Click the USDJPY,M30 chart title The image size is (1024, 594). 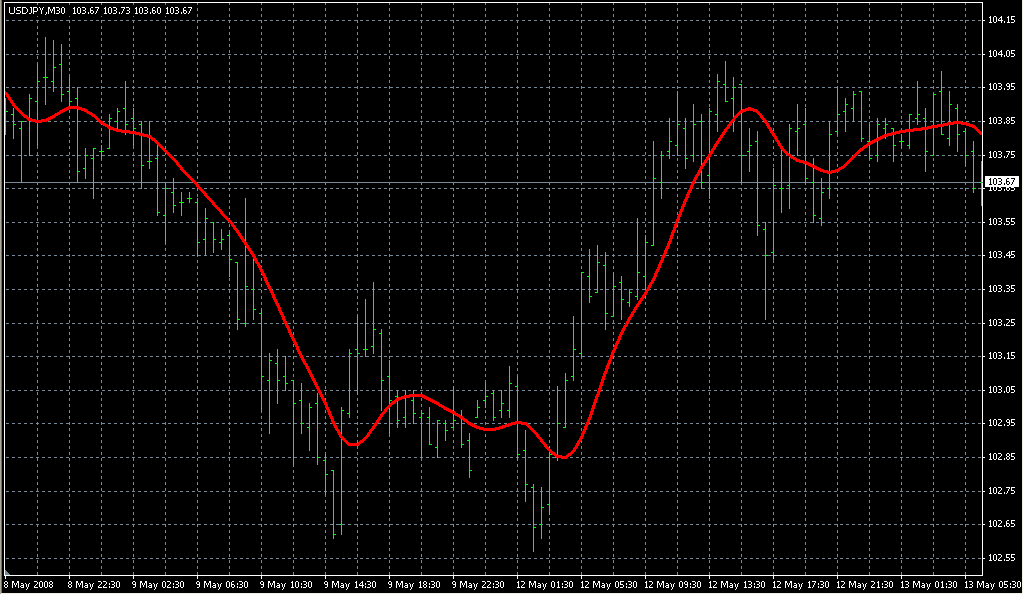(x=35, y=10)
